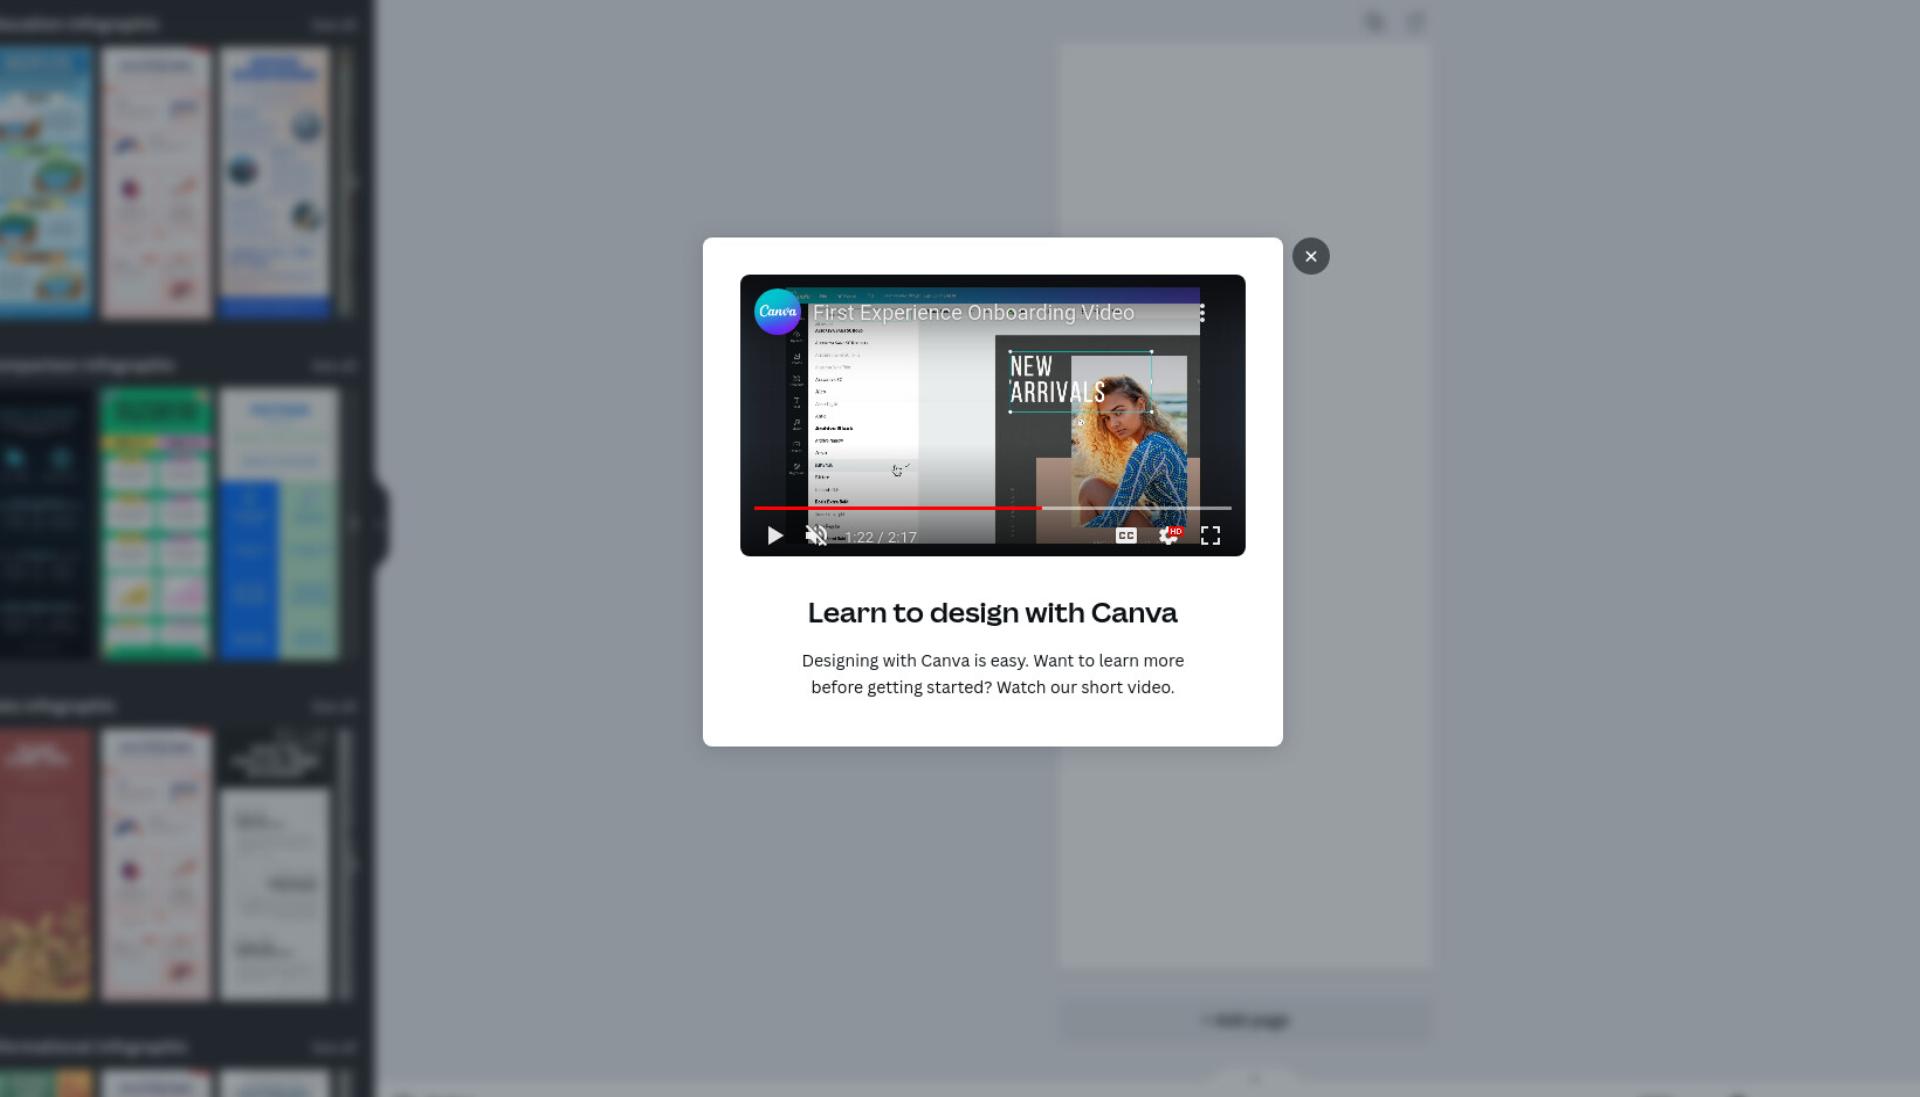
Task: Unmute the video sound
Action: [816, 536]
